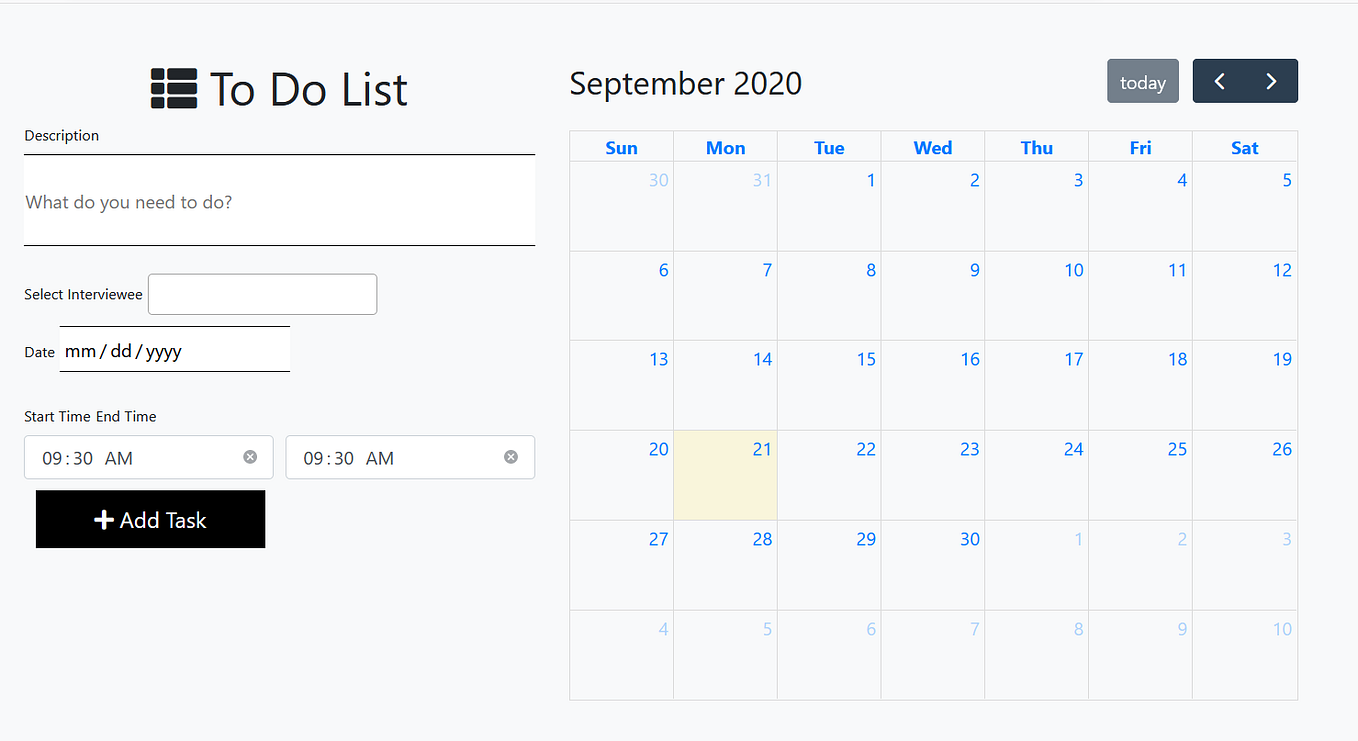This screenshot has height=741, width=1358.
Task: Click Saturday September 5 cell
Action: [1244, 205]
